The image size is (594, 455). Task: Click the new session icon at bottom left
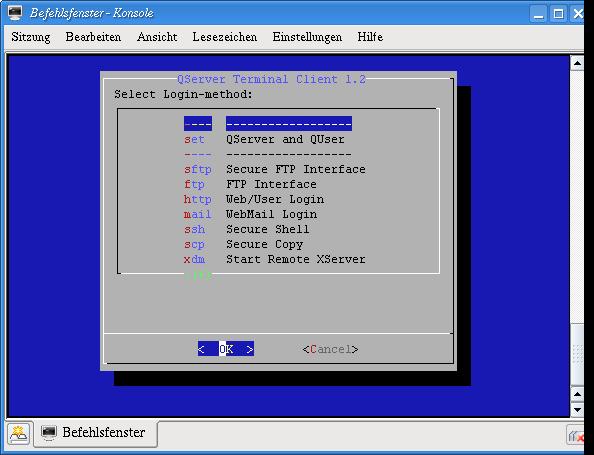point(18,434)
